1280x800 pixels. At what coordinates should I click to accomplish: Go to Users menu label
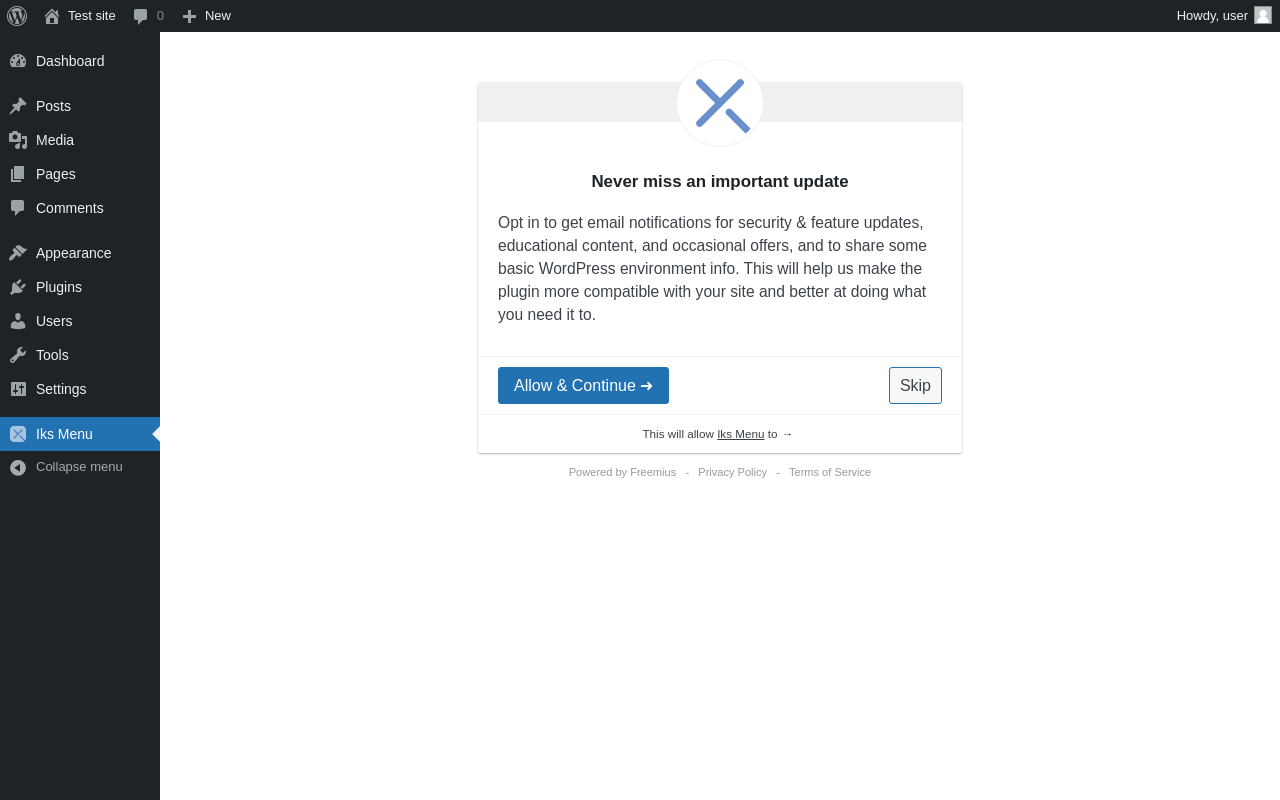tap(54, 321)
